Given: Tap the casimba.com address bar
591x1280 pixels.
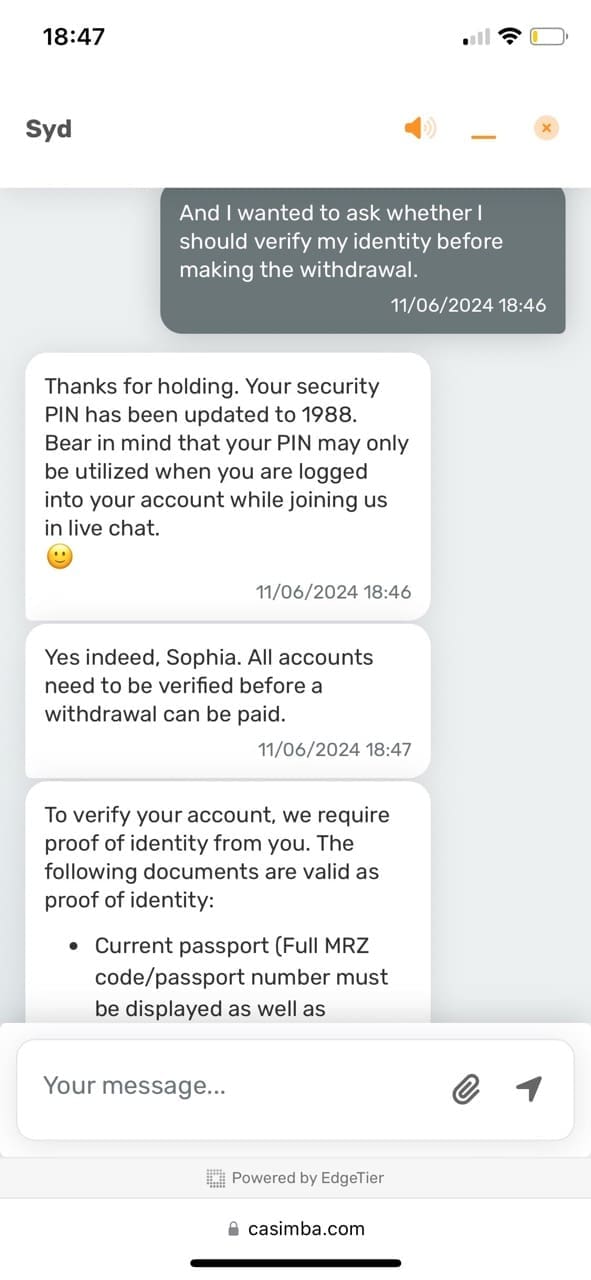Looking at the screenshot, I should (296, 1228).
